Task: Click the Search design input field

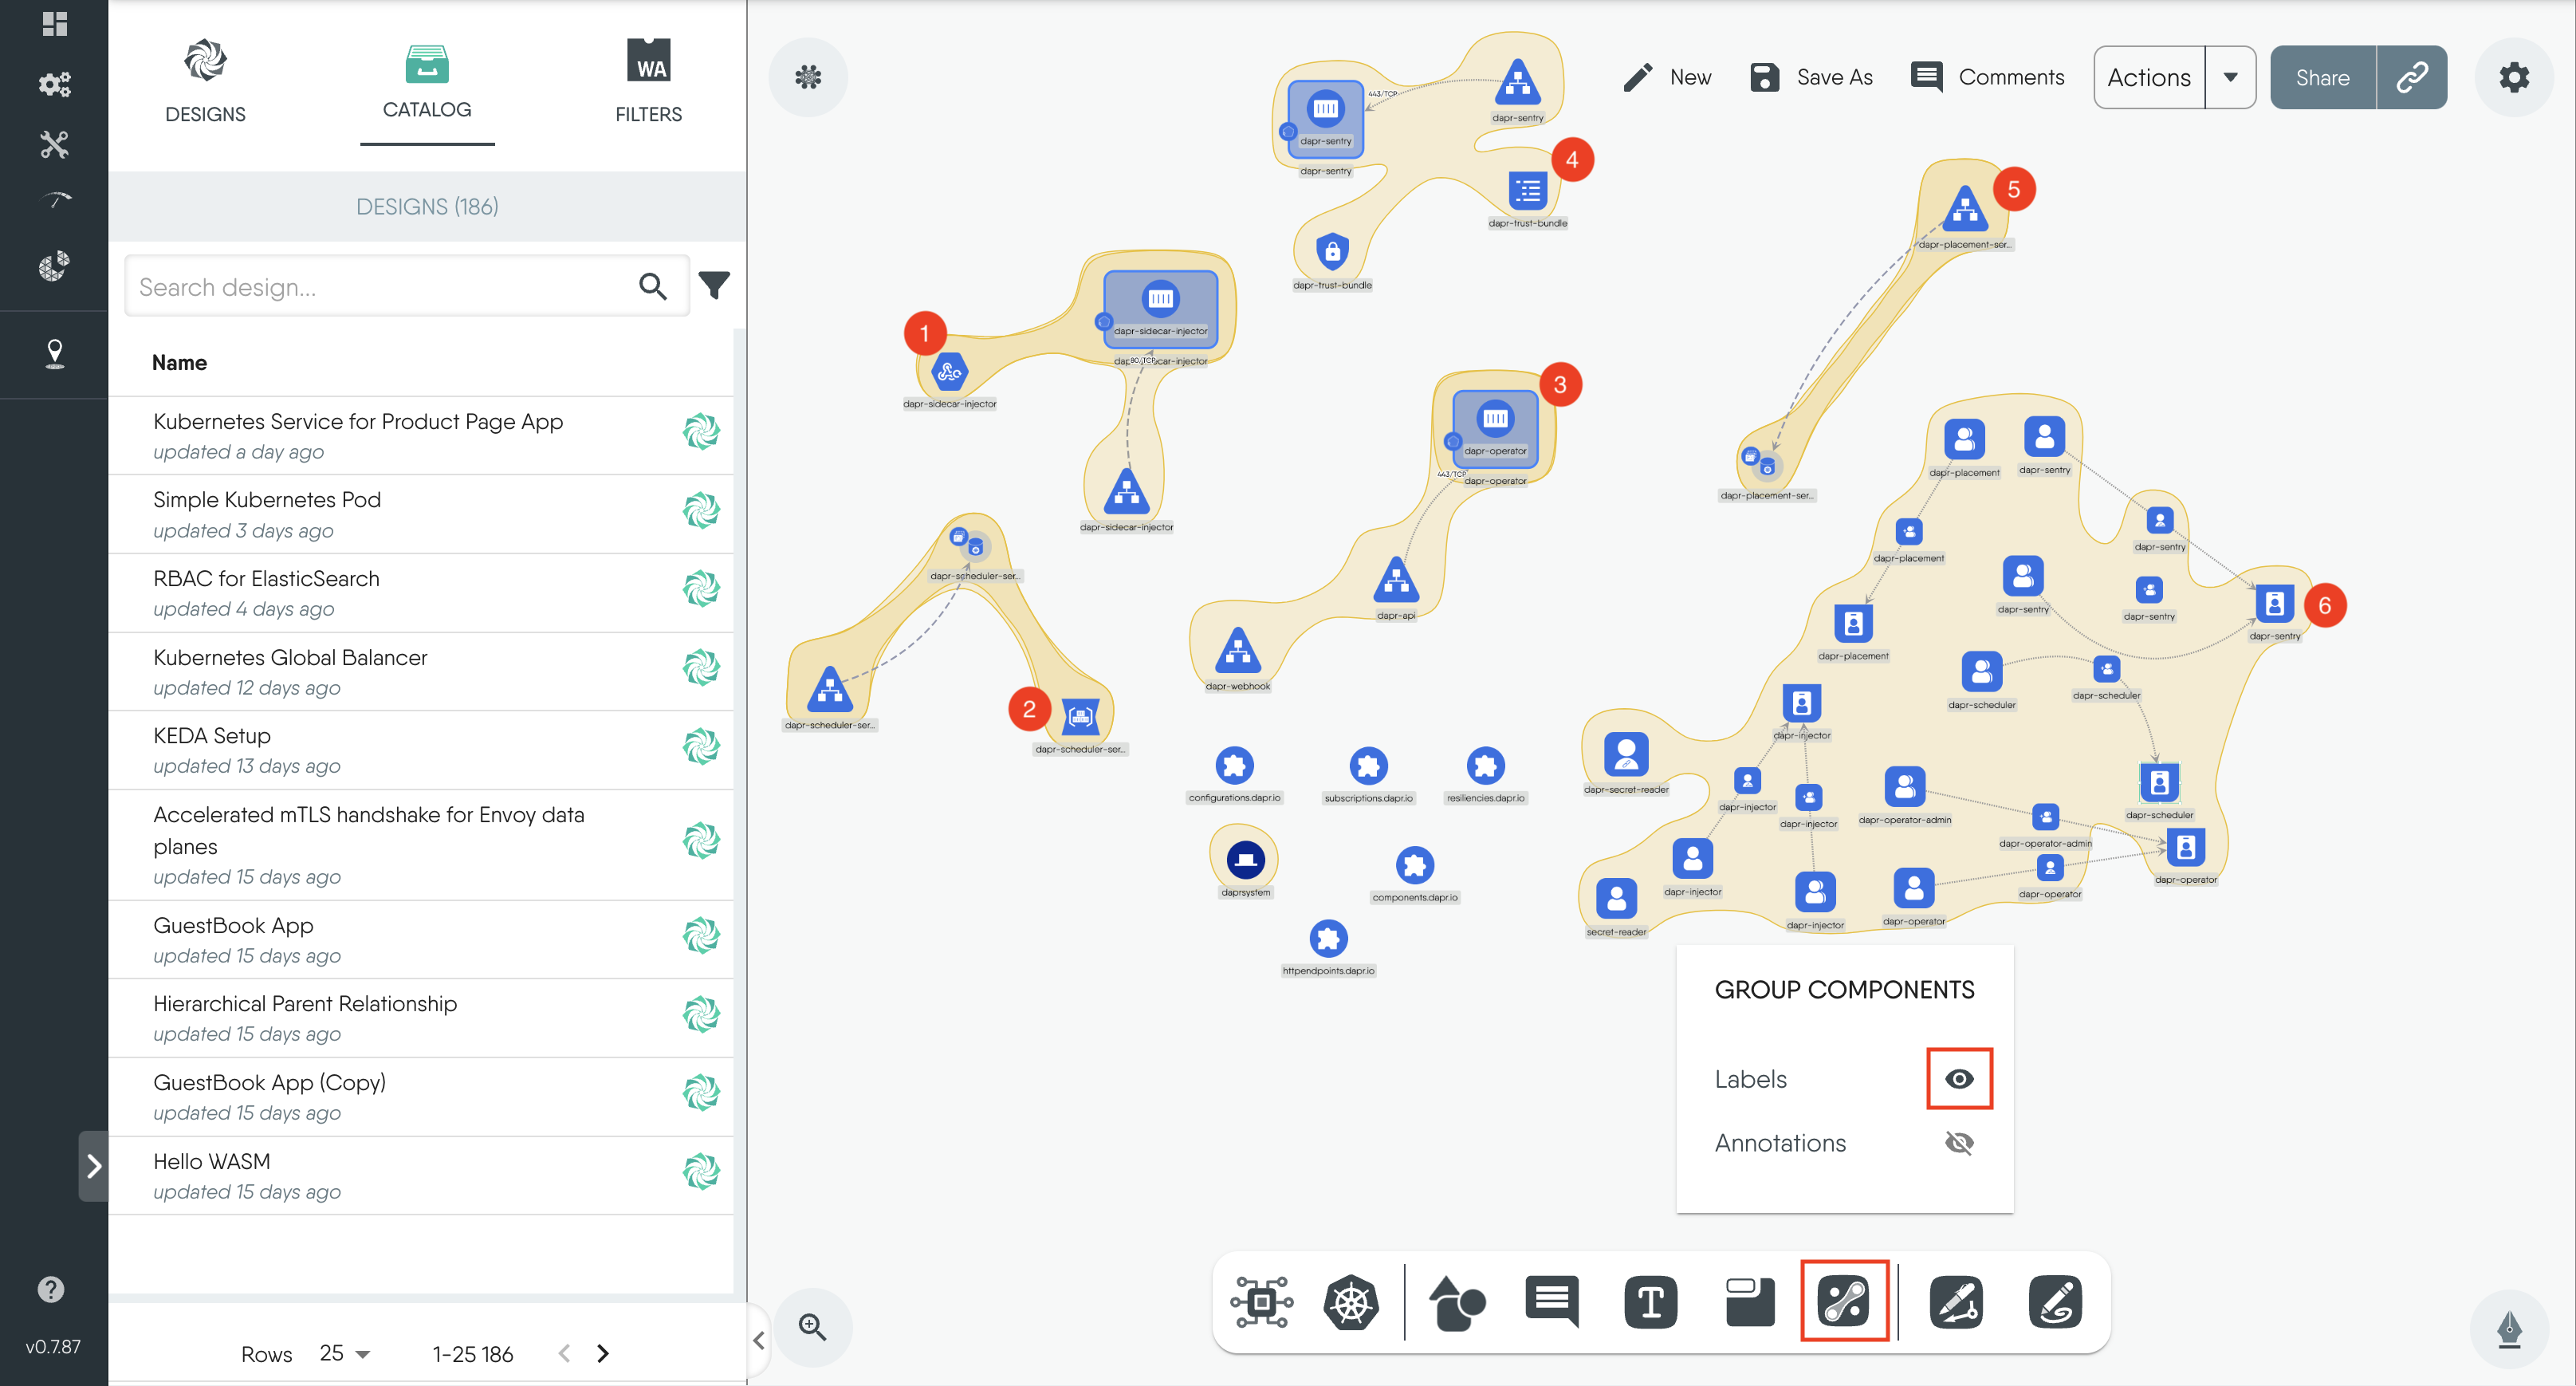Action: pos(380,287)
